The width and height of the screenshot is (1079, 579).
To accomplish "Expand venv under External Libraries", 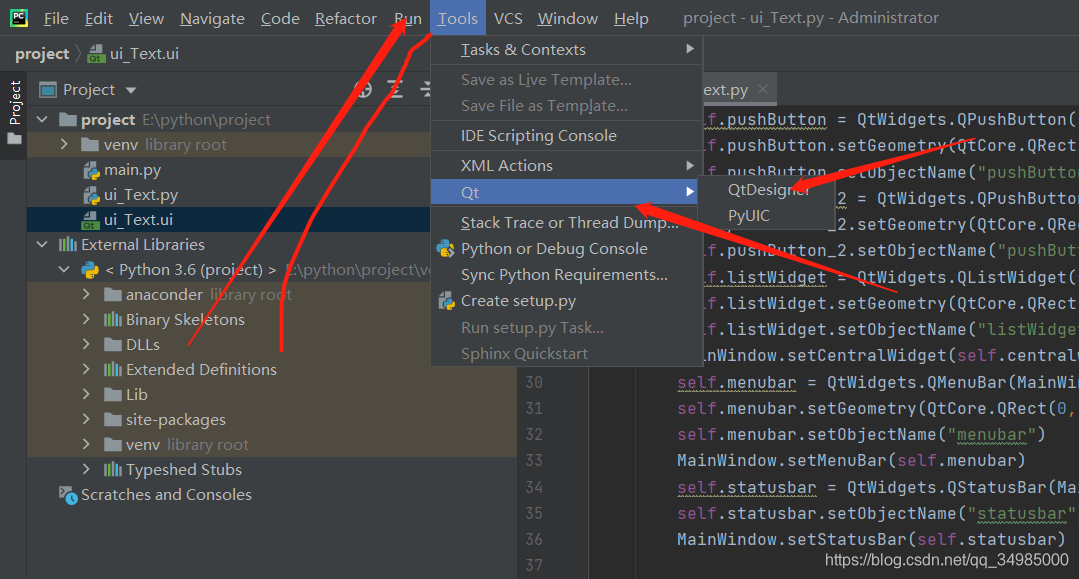I will [x=86, y=445].
